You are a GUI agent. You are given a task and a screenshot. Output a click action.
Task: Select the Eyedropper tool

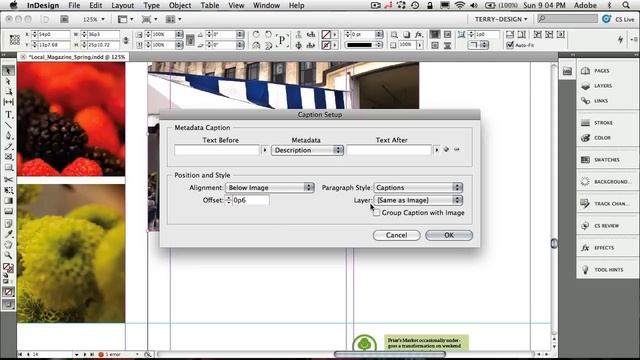[8, 234]
